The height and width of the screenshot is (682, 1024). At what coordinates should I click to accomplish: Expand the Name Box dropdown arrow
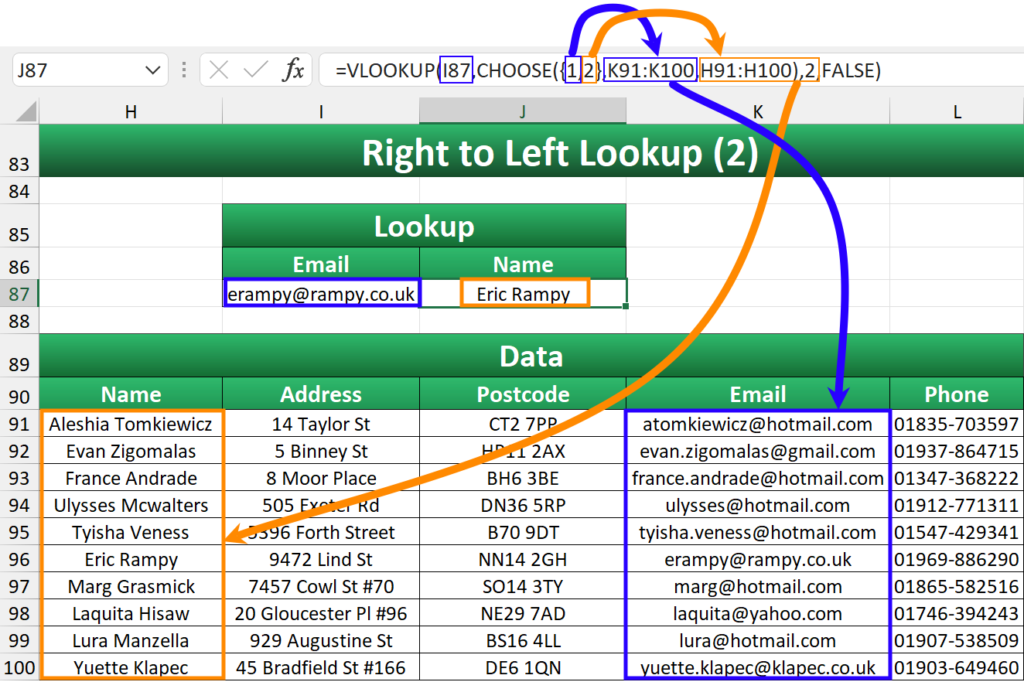[153, 70]
